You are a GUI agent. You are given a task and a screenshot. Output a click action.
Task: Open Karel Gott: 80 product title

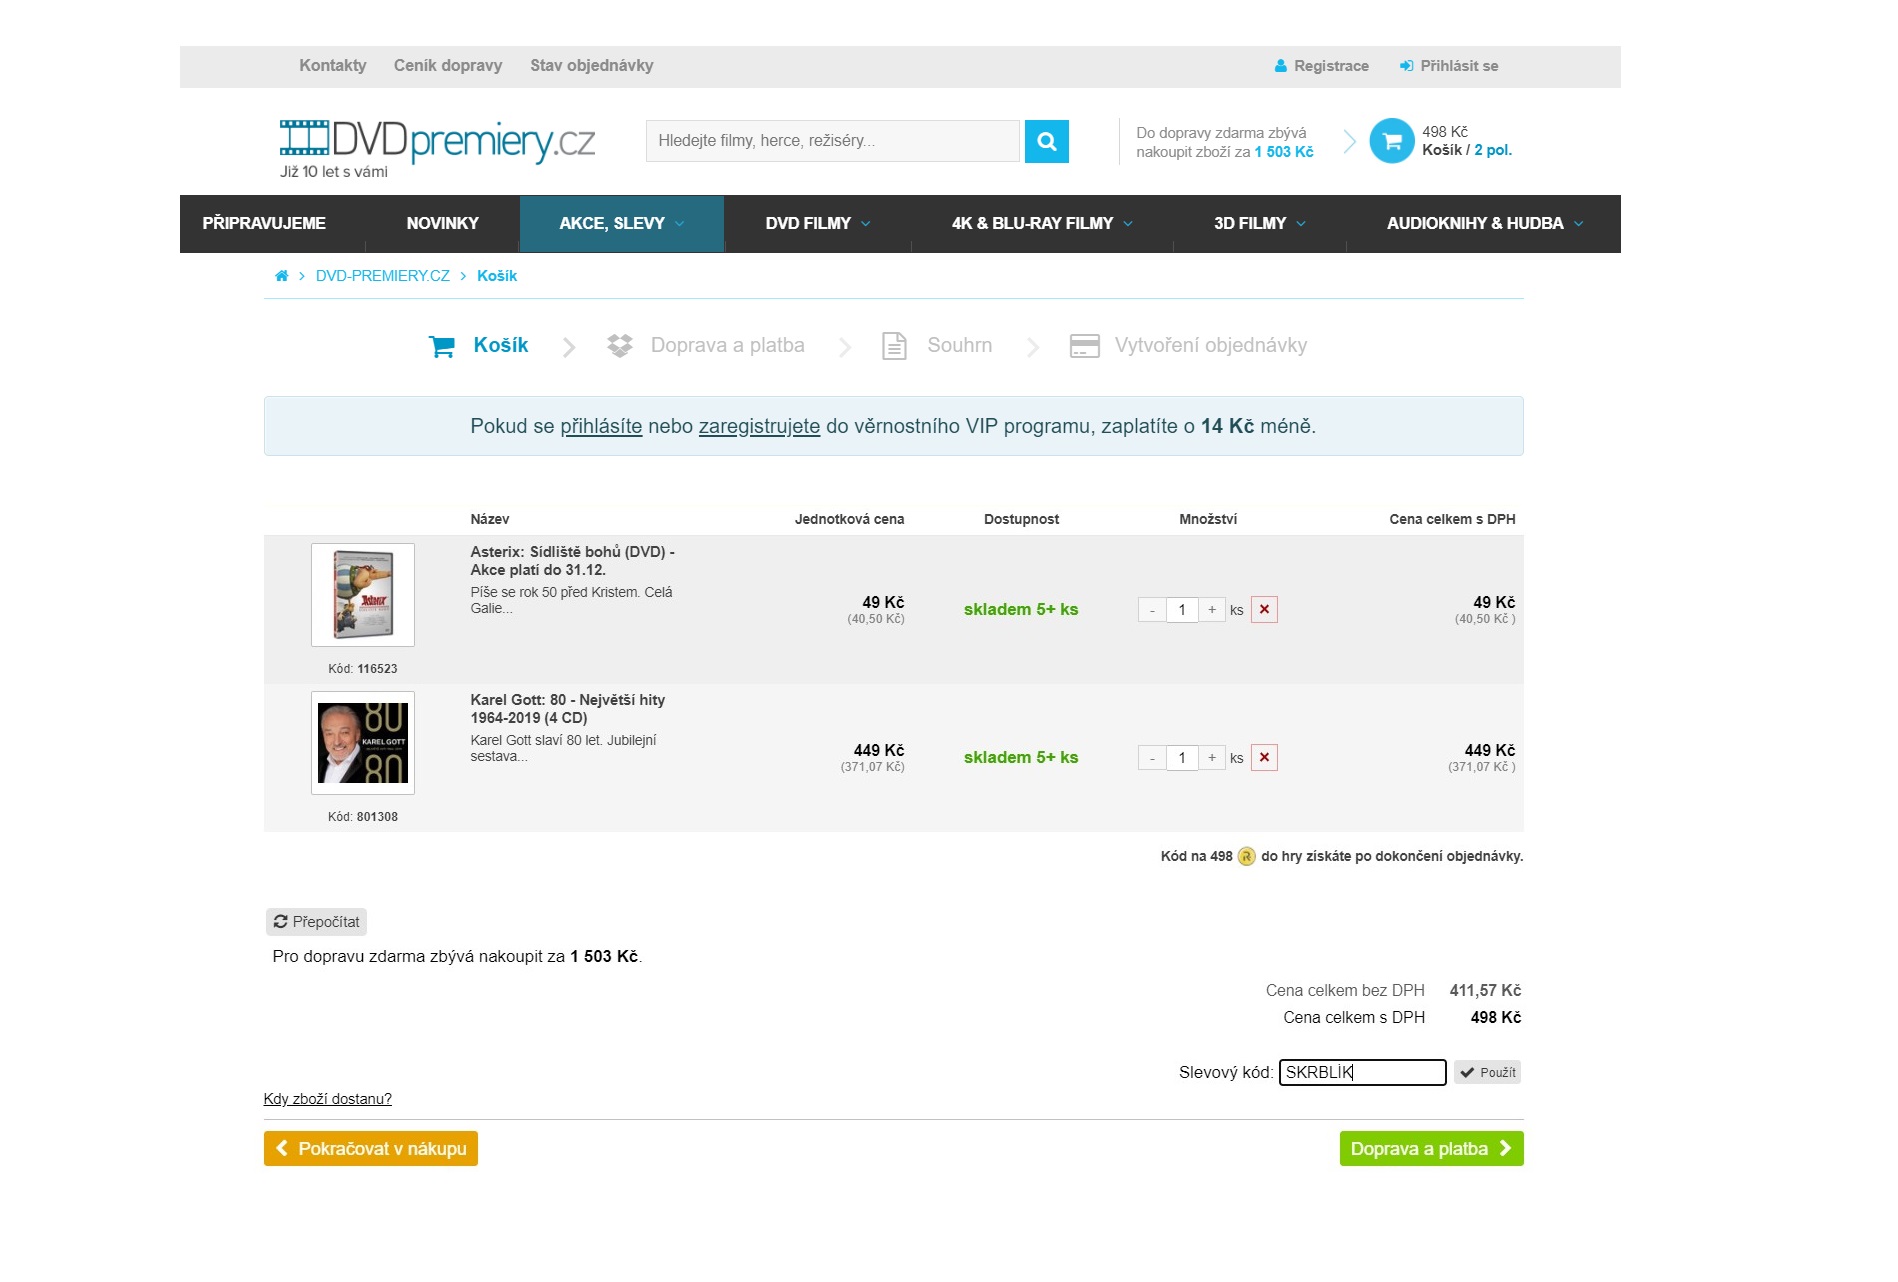[567, 709]
